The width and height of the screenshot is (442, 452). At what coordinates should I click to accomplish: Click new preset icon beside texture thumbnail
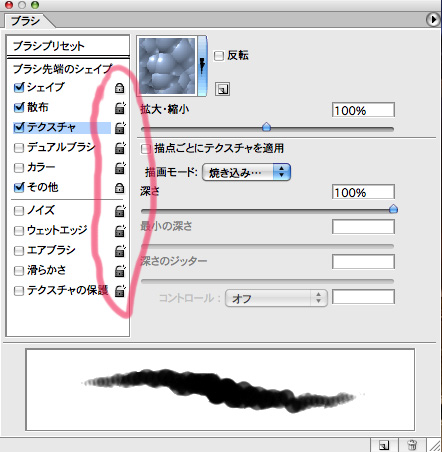[222, 89]
